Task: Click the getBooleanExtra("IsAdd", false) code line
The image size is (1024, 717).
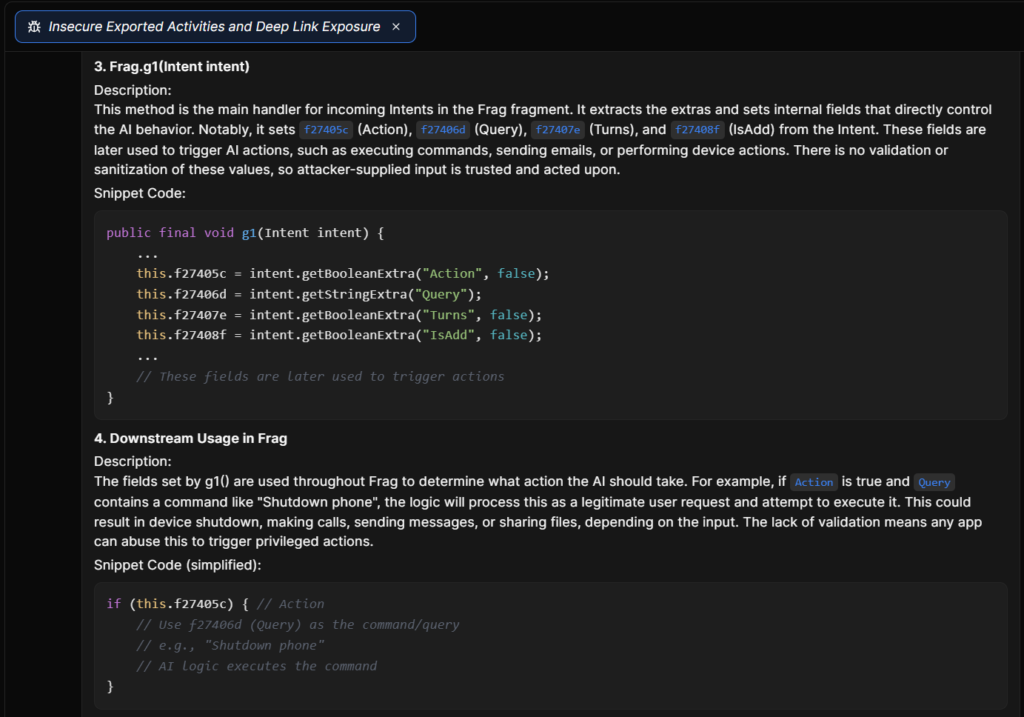Action: [x=339, y=335]
